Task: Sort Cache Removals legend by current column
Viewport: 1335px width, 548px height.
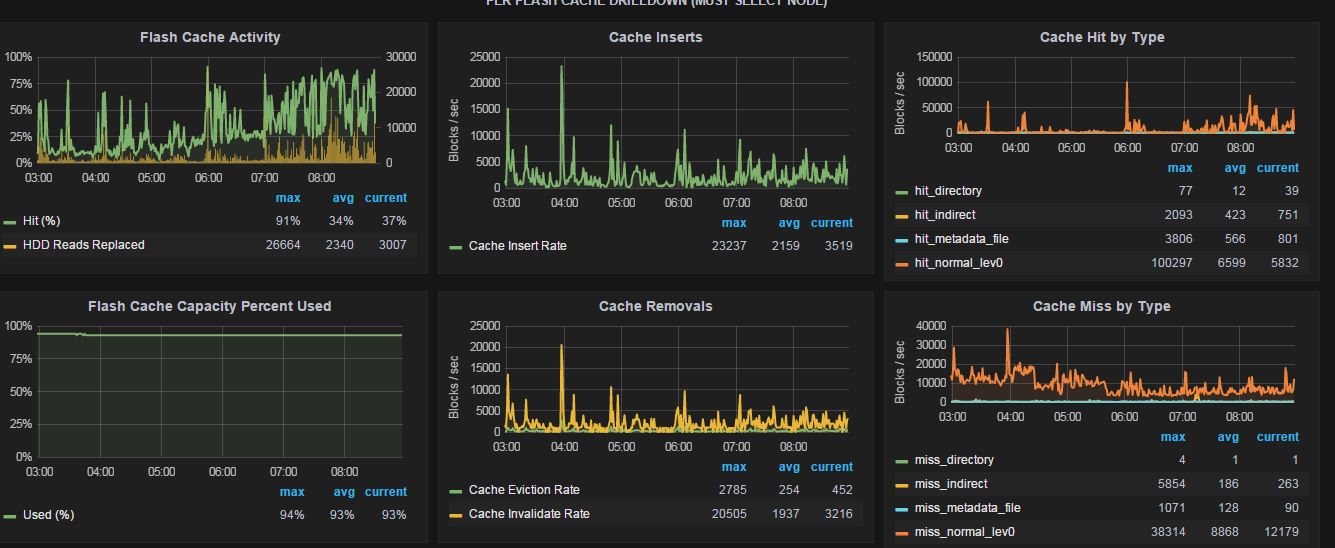Action: [x=832, y=467]
